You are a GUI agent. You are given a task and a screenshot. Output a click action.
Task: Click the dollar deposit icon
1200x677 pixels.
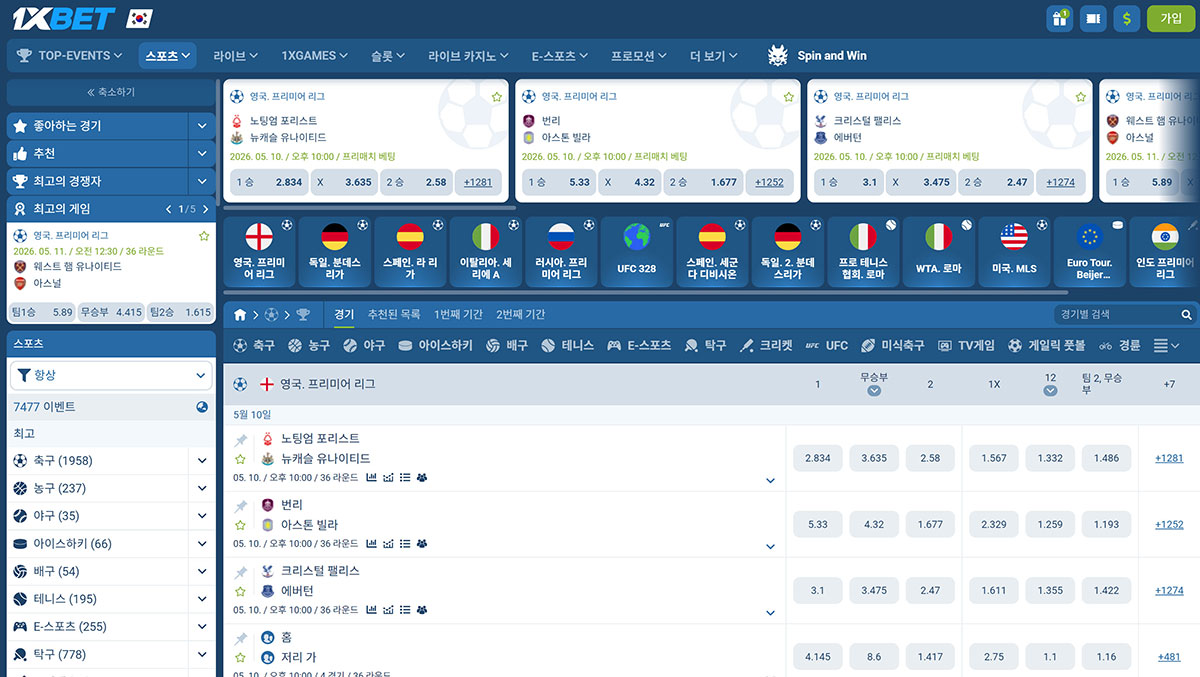point(1128,18)
